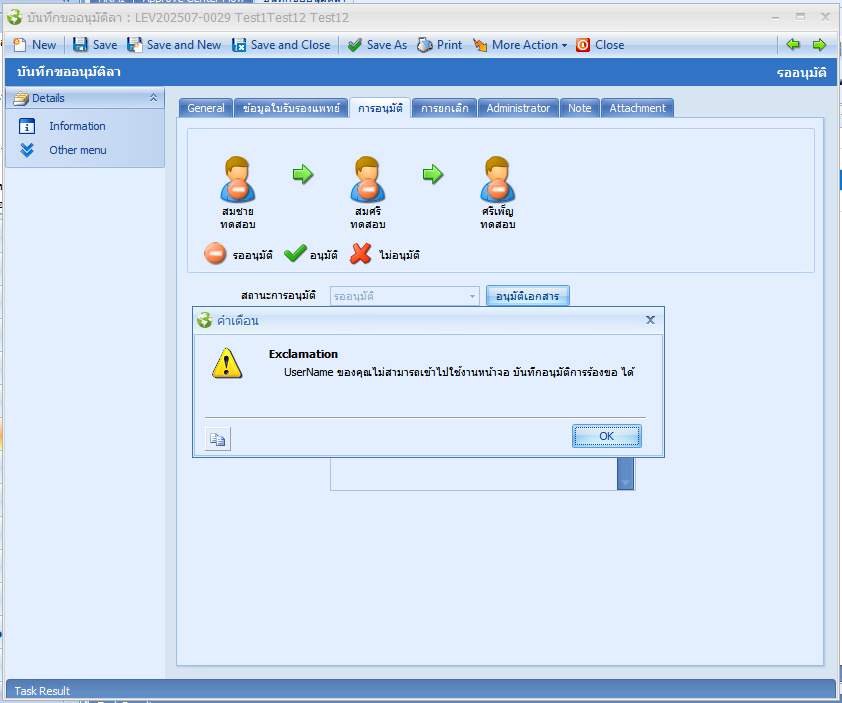Click the อนุมัติเอกสาร button
The image size is (842, 703).
click(x=527, y=296)
